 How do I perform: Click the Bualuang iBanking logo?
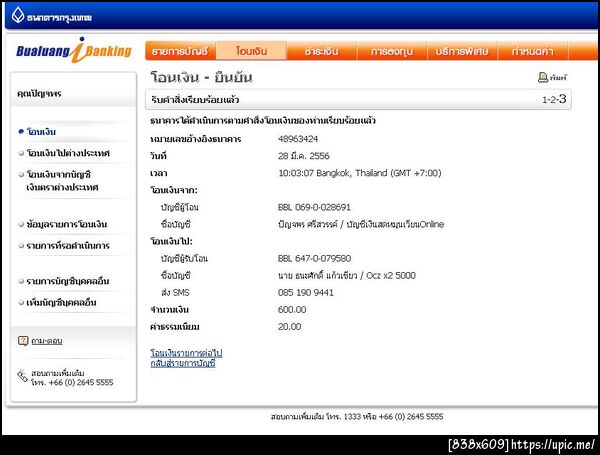point(74,51)
